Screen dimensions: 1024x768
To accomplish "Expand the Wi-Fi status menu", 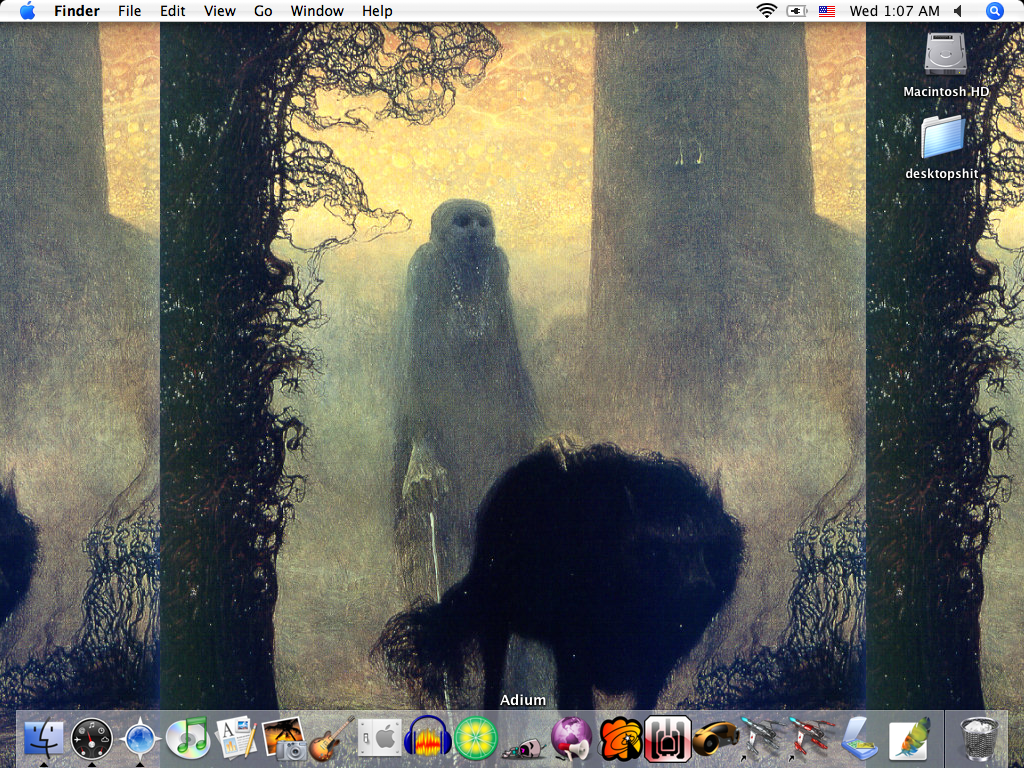I will tap(767, 11).
